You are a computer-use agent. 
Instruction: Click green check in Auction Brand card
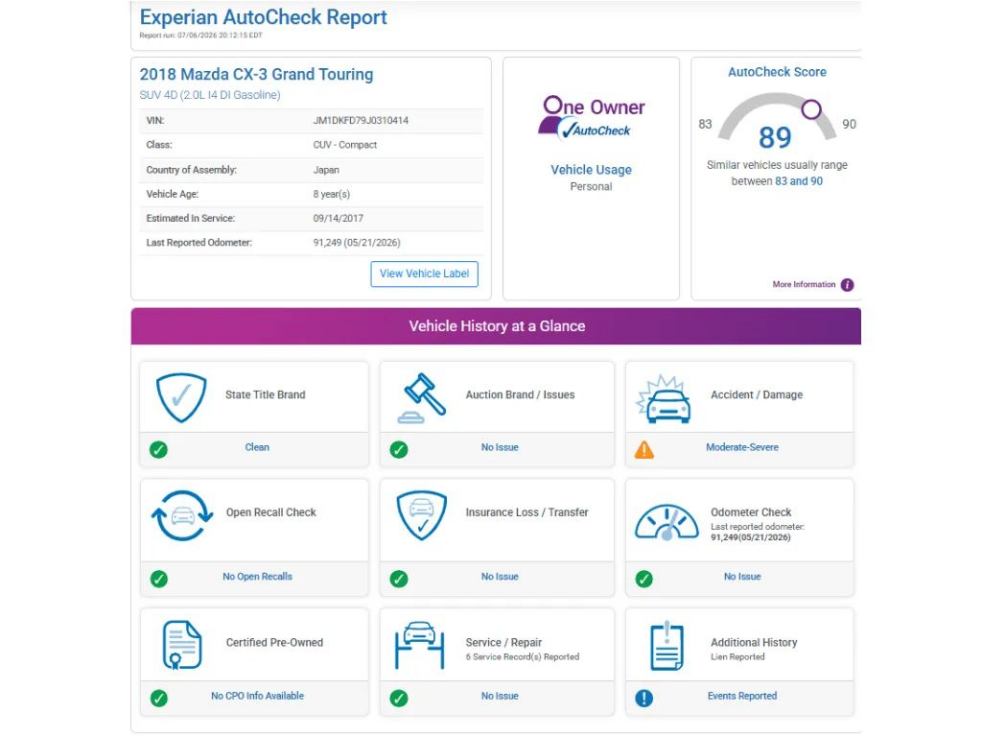tap(399, 450)
